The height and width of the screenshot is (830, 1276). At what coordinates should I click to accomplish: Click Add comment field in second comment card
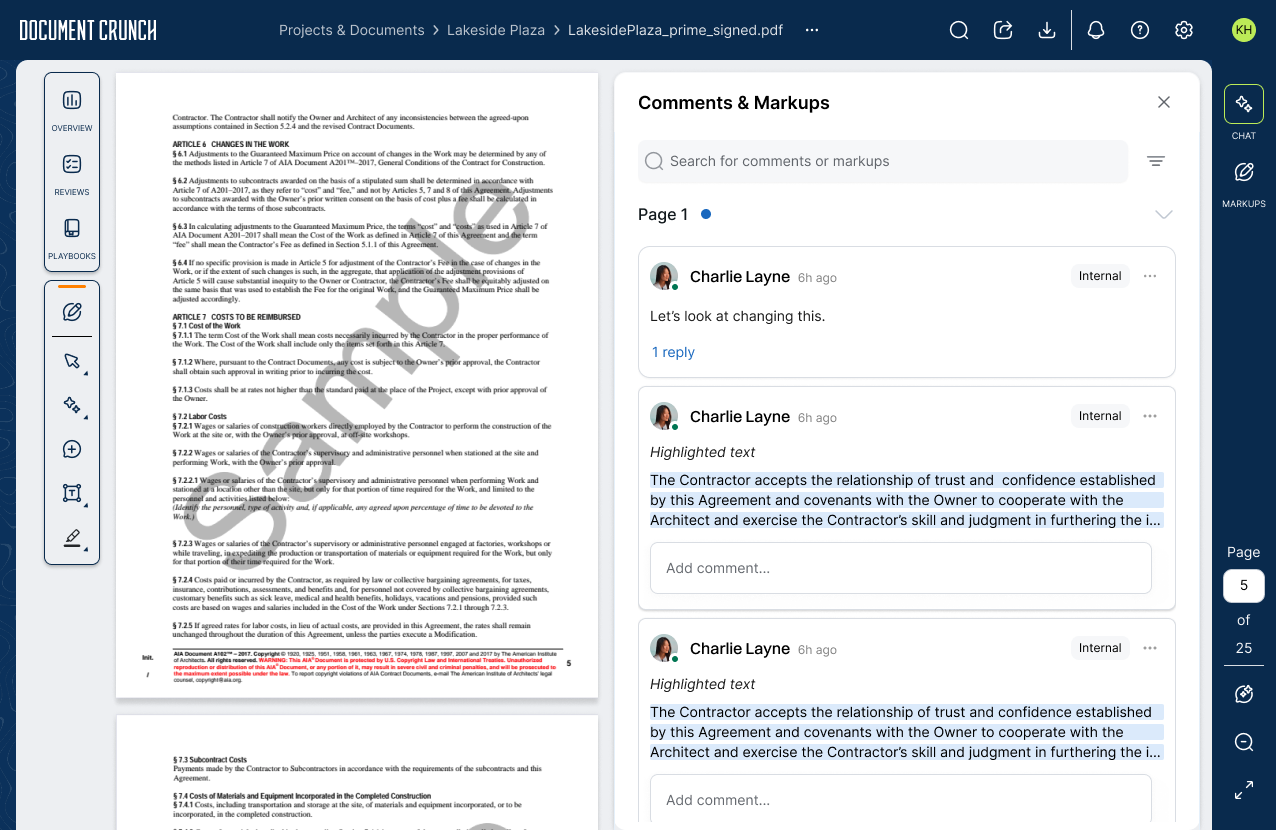pyautogui.click(x=901, y=568)
